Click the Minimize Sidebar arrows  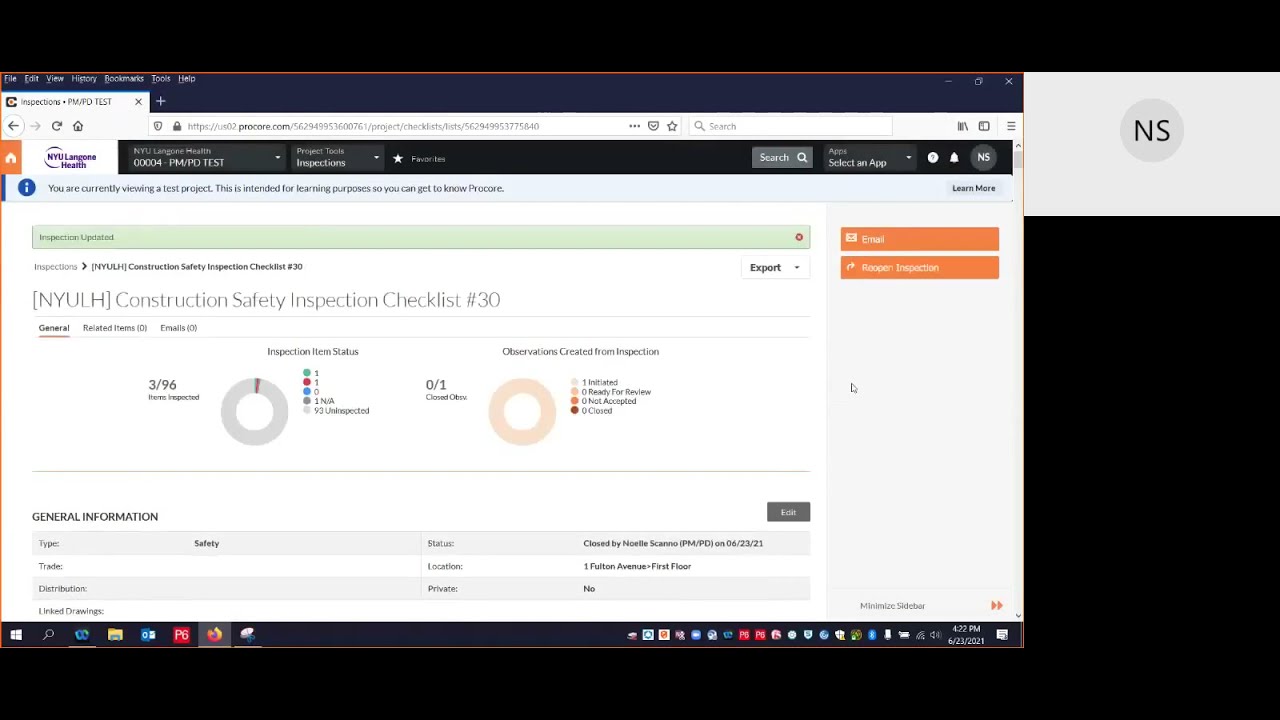click(x=997, y=606)
